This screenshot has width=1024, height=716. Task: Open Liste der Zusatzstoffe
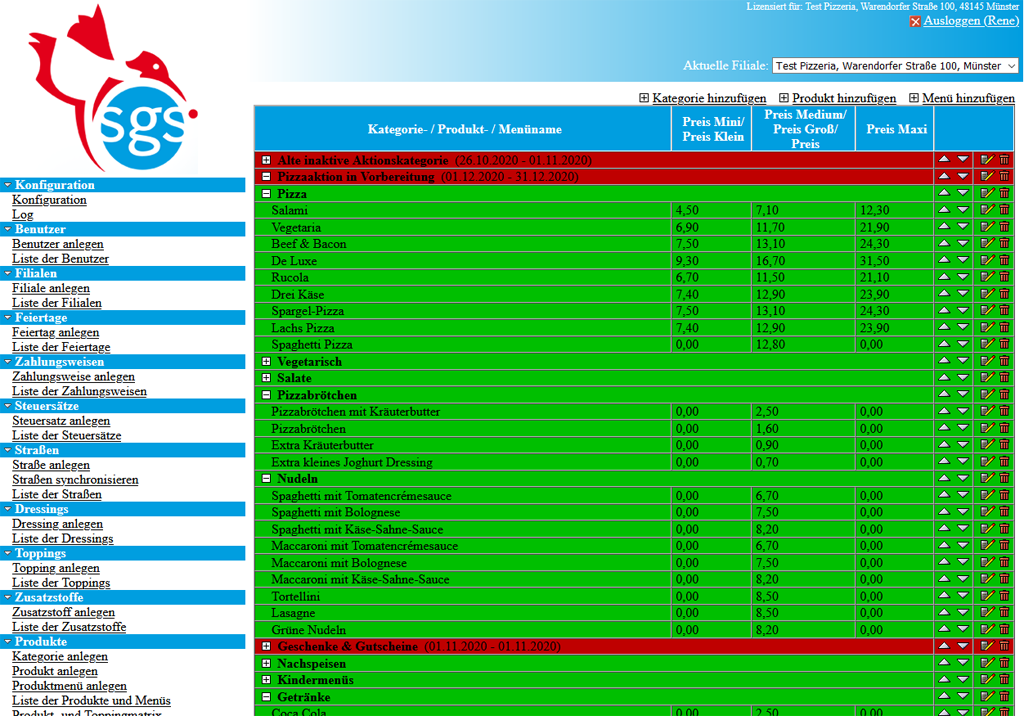[x=69, y=626]
